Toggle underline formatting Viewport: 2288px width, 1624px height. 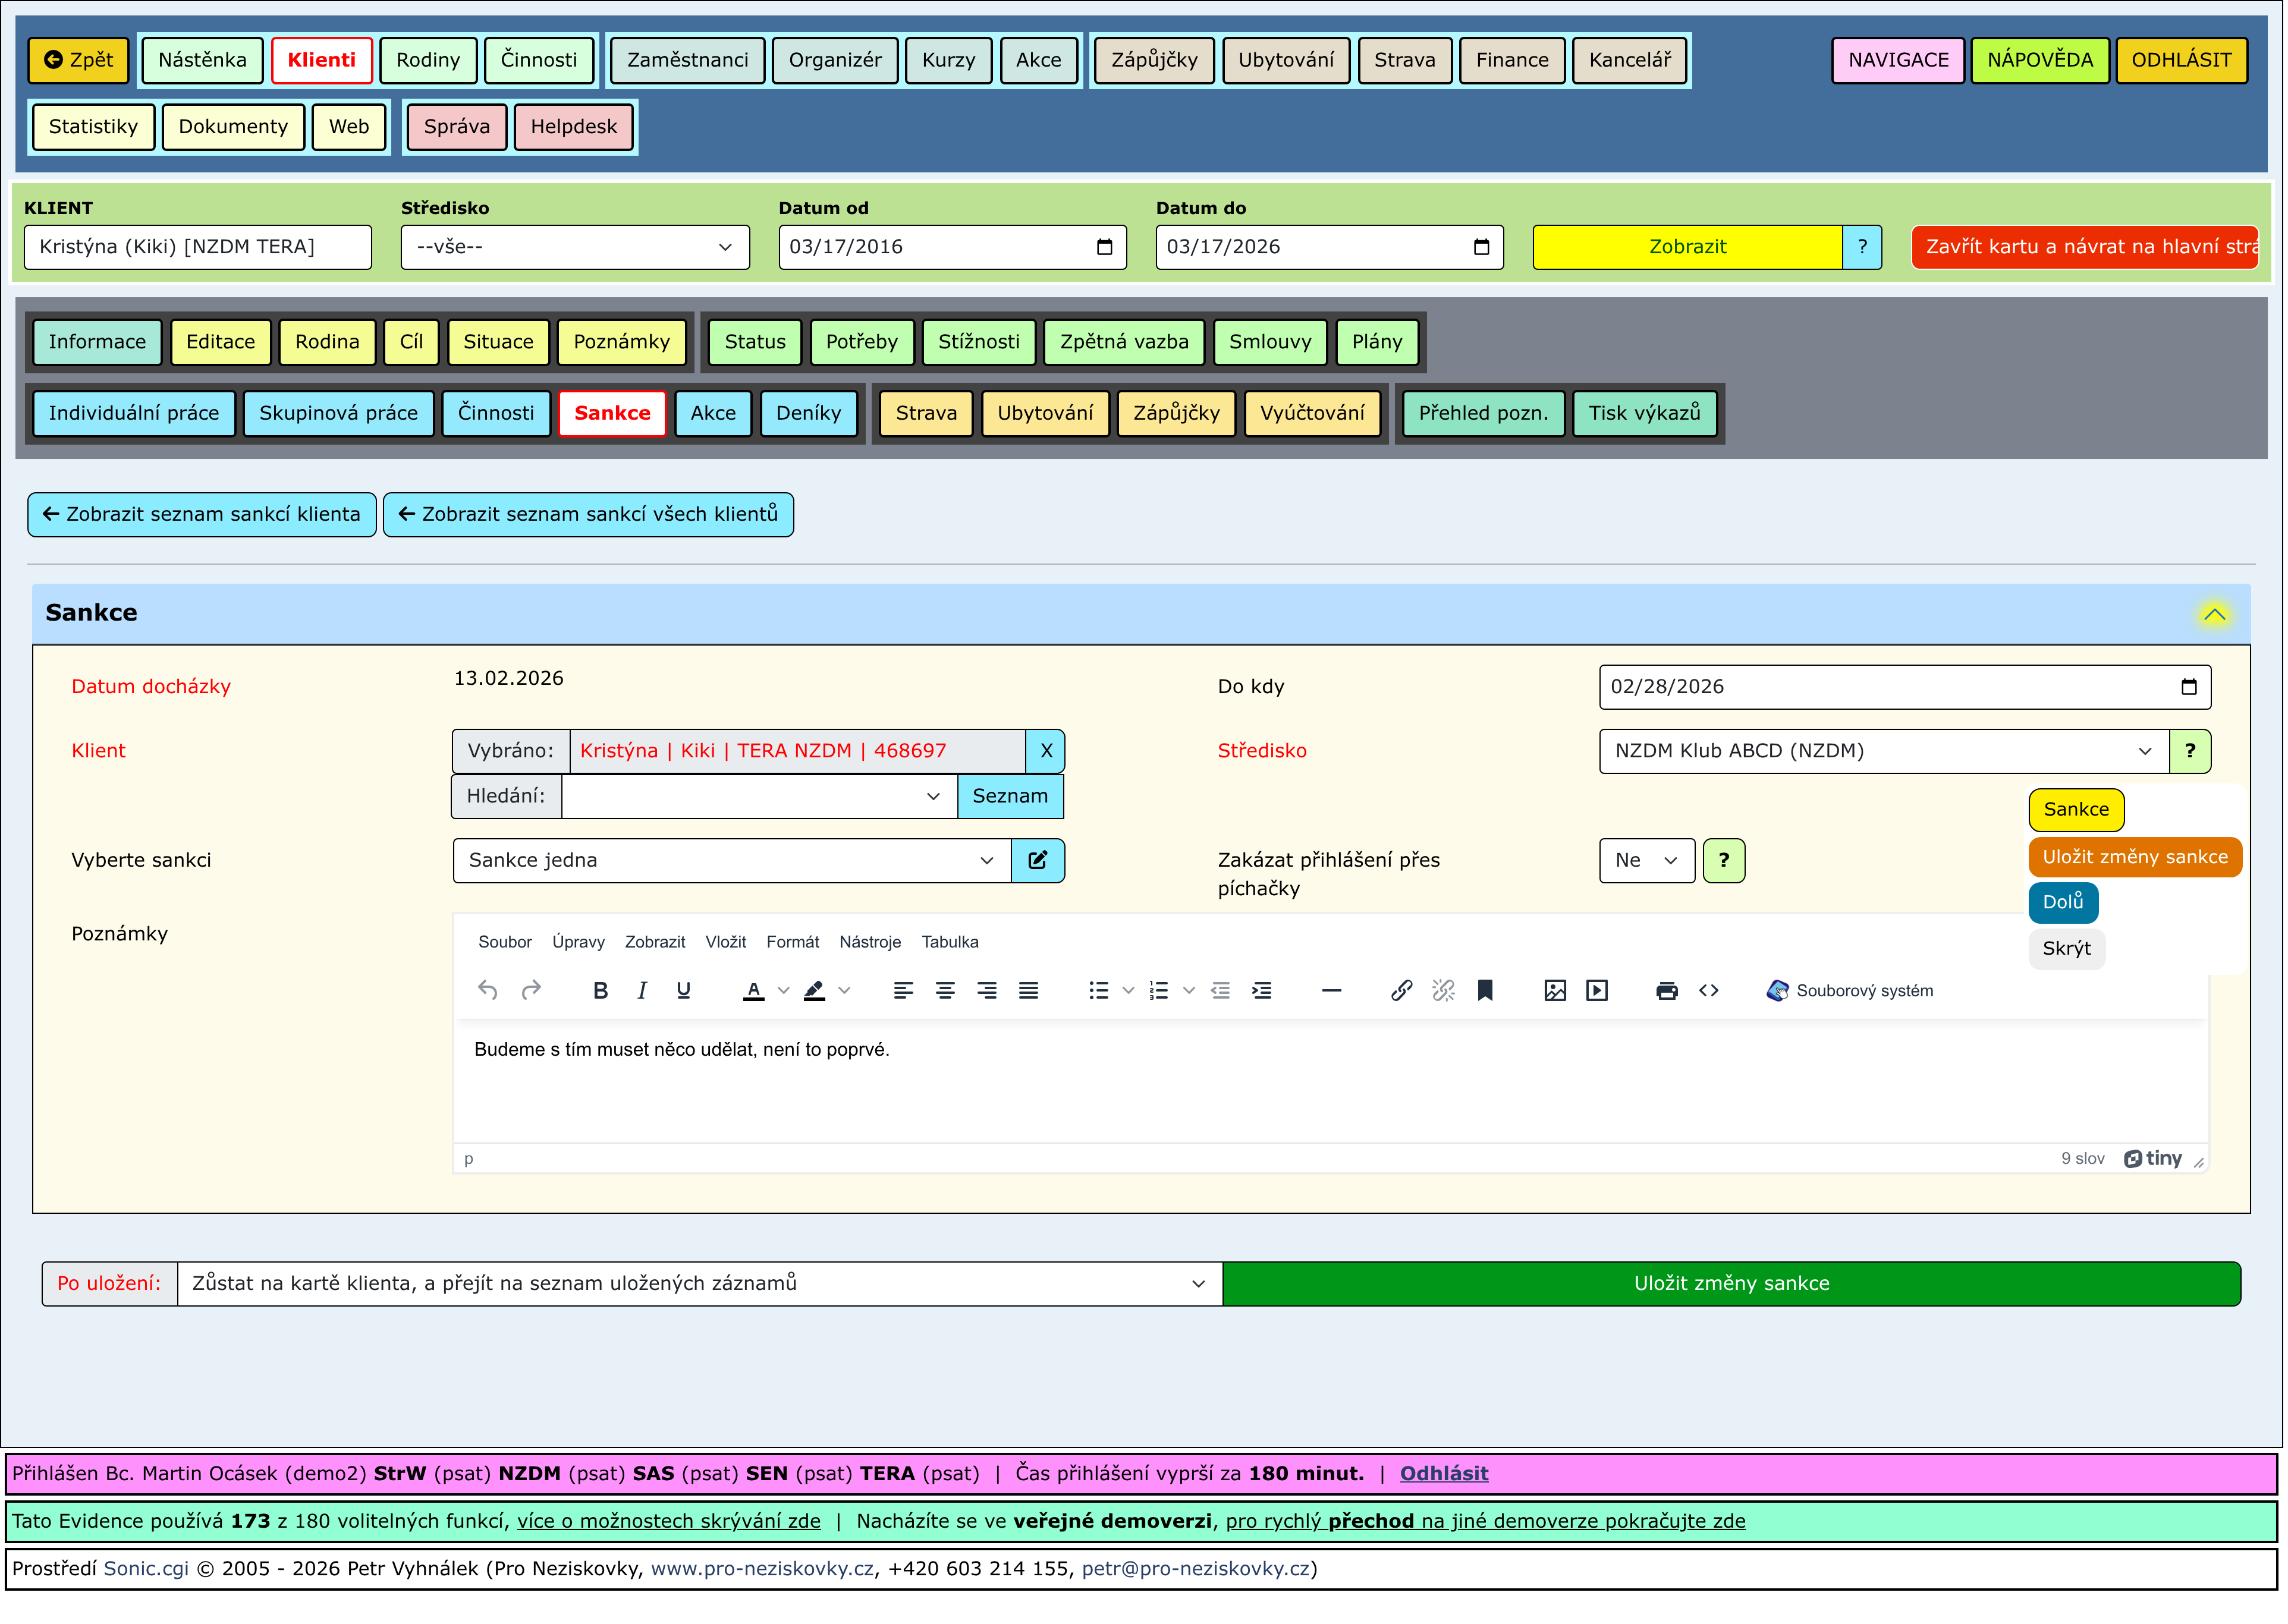(x=684, y=991)
